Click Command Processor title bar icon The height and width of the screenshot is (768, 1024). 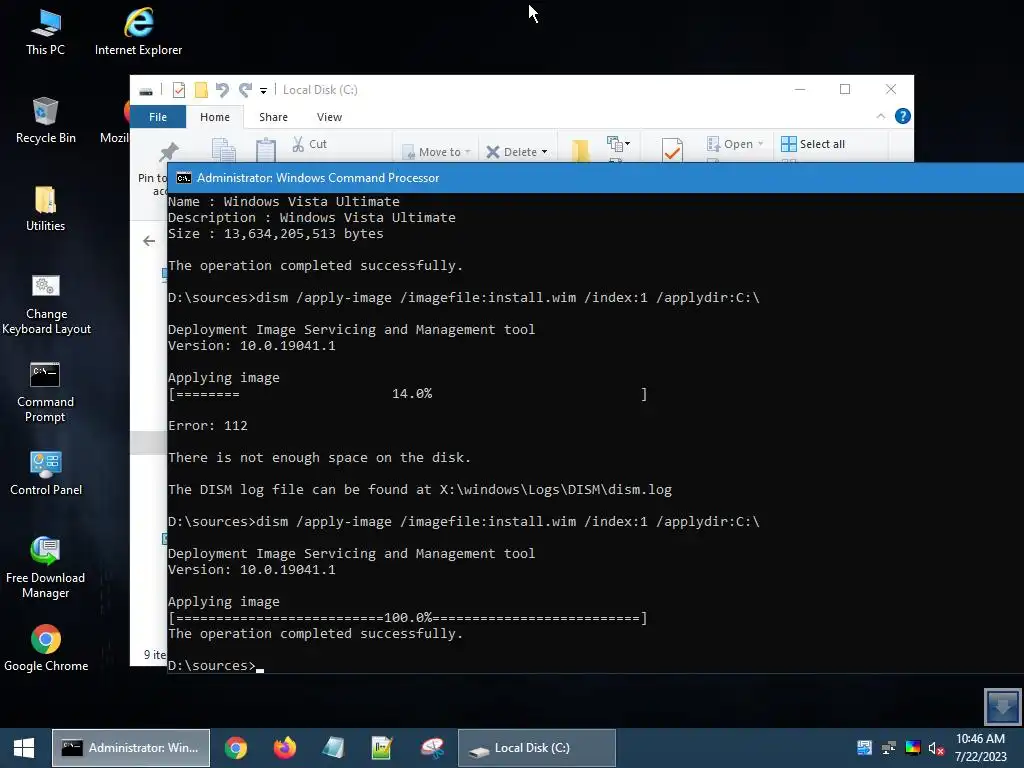[x=184, y=178]
